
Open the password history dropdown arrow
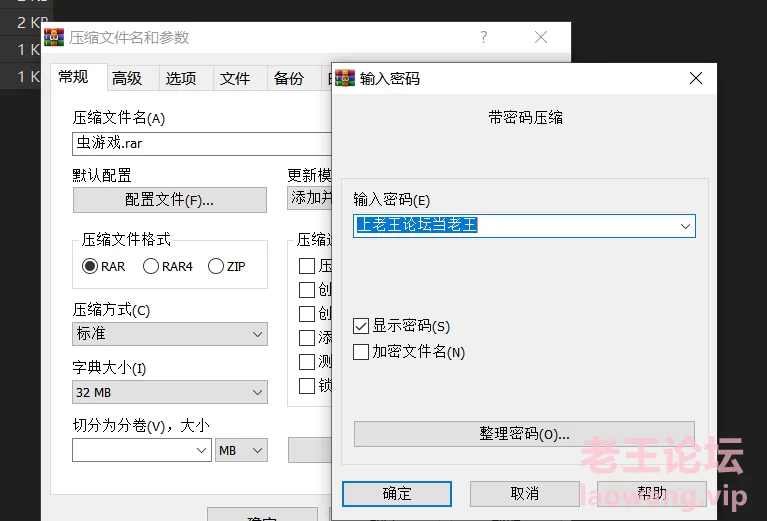coord(685,226)
